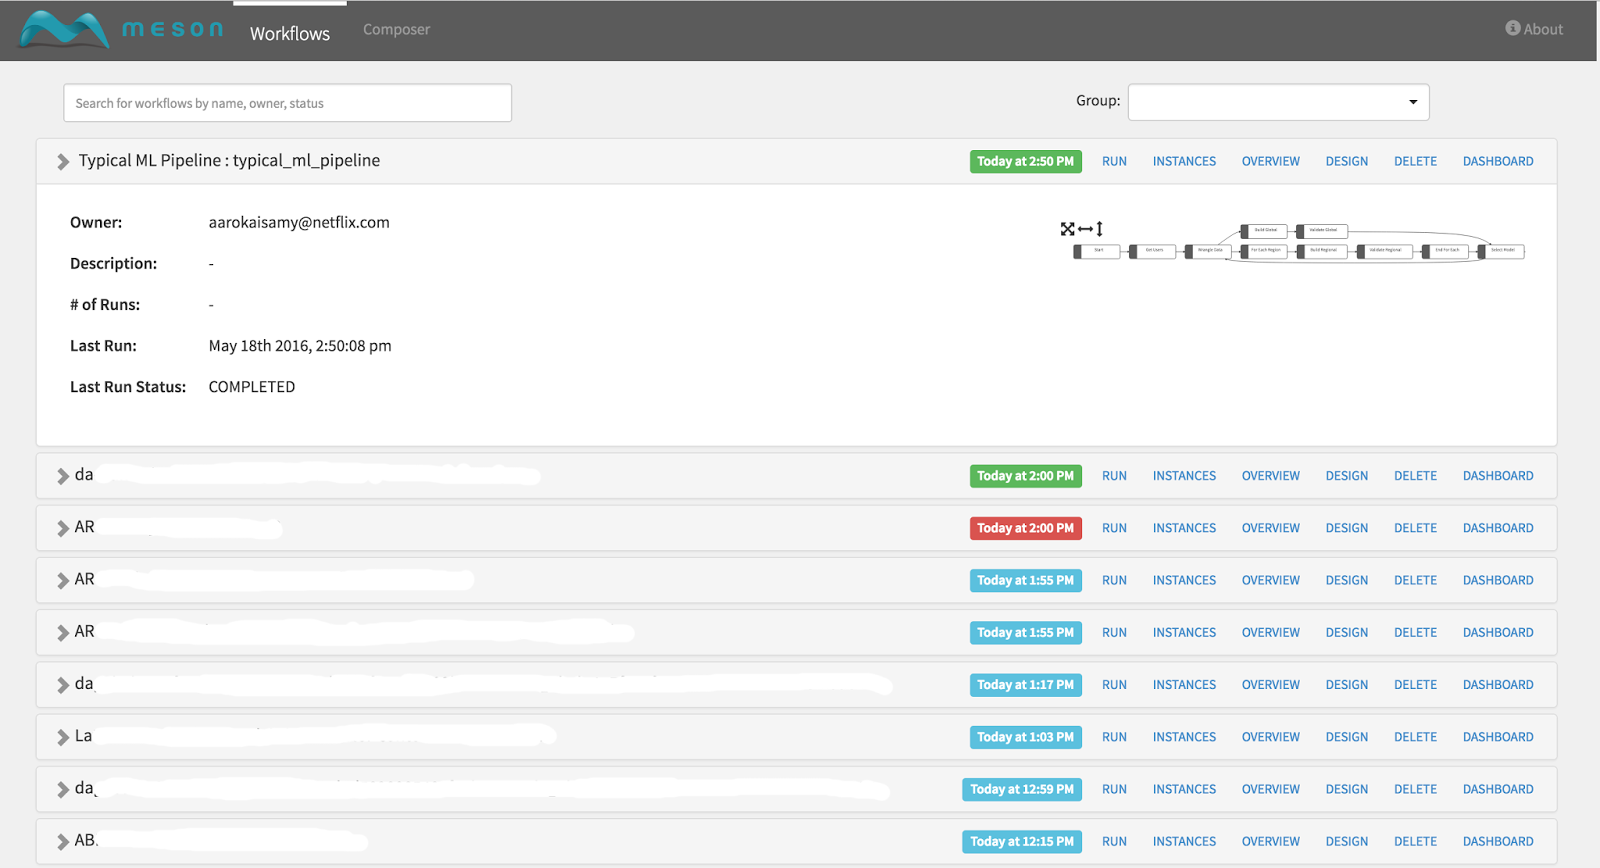Open OVERVIEW in the red 2:00 PM row

click(x=1271, y=528)
